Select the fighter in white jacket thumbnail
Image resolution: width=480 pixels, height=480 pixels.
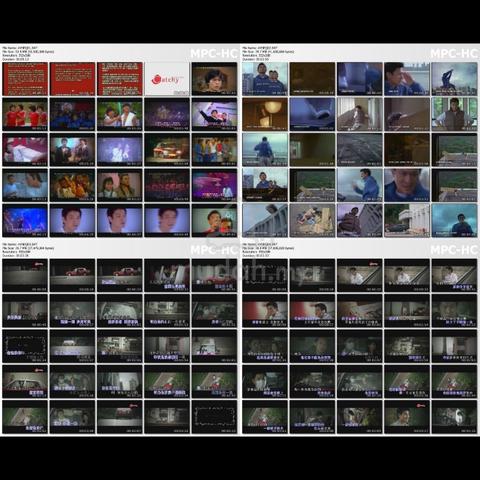point(120,114)
